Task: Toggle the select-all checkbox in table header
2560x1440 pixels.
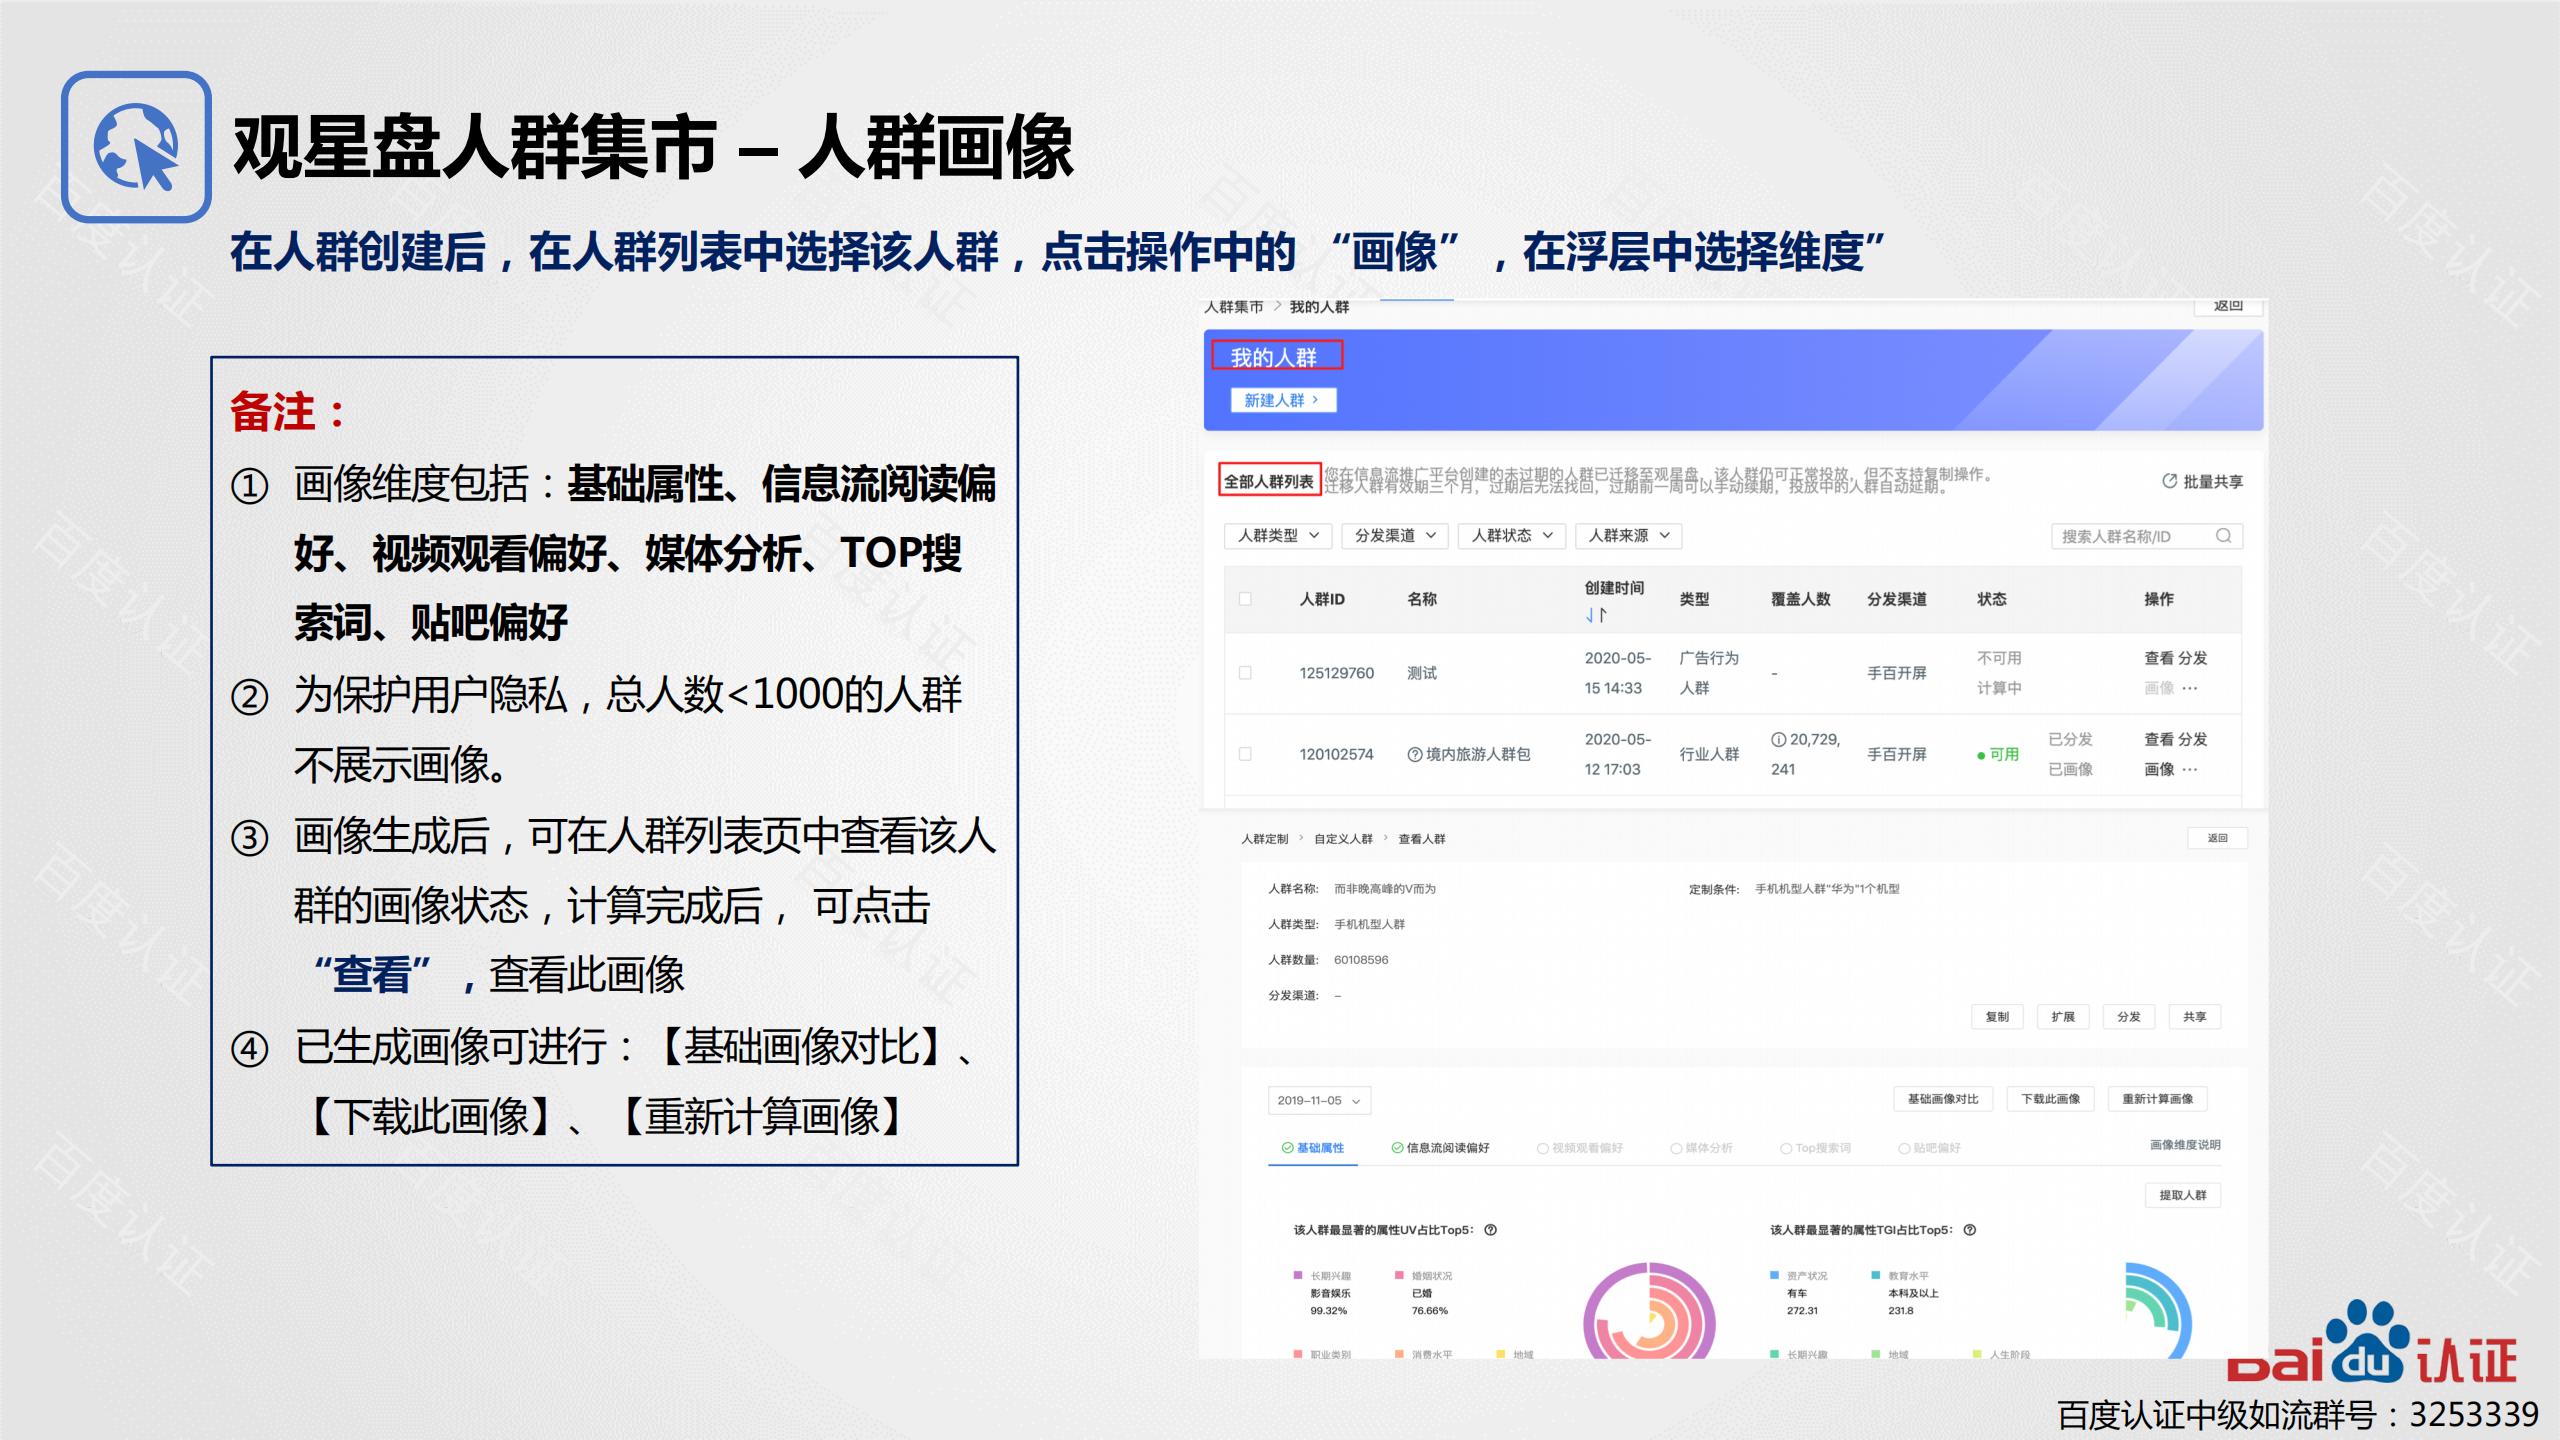Action: click(1245, 599)
